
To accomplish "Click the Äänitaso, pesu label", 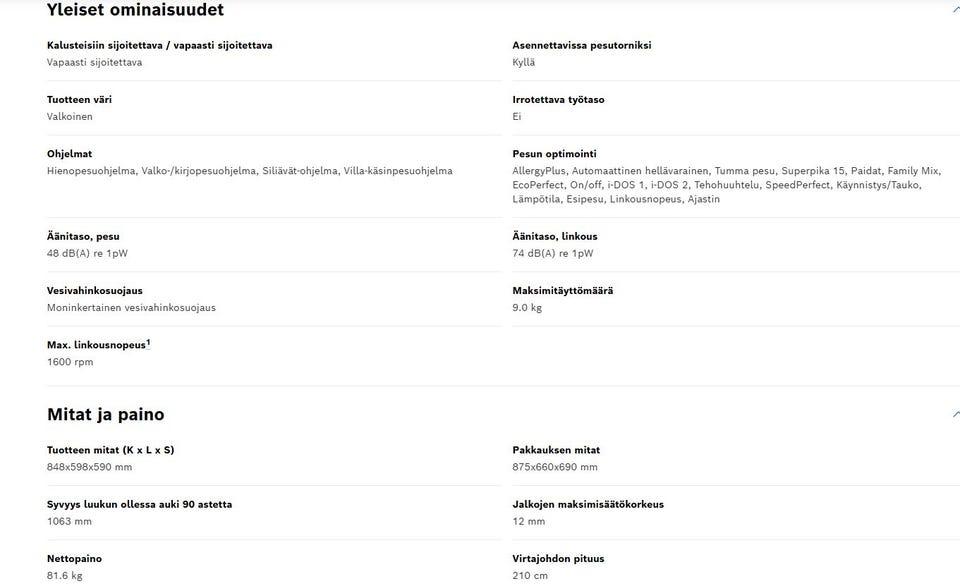I will (x=83, y=236).
